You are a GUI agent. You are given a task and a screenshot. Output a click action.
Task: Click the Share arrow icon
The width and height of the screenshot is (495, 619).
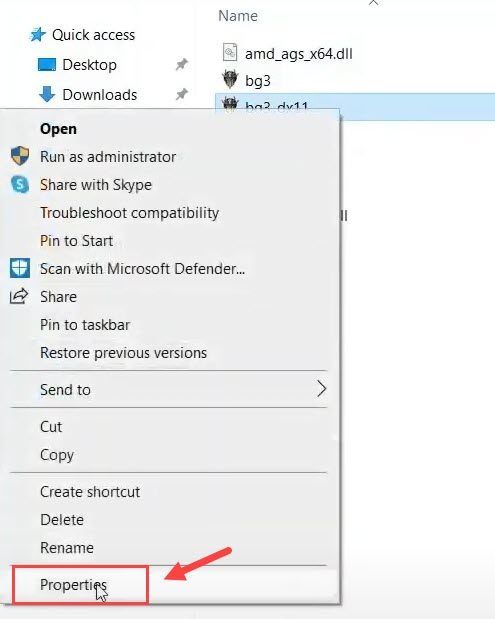(19, 296)
